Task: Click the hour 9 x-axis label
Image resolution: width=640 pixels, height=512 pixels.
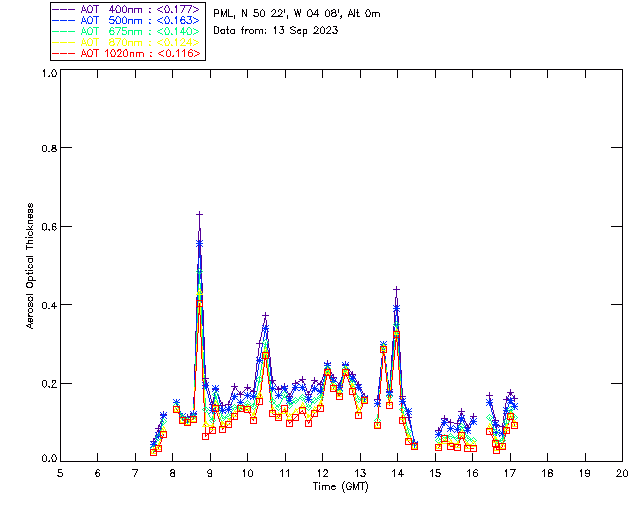Action: point(210,473)
